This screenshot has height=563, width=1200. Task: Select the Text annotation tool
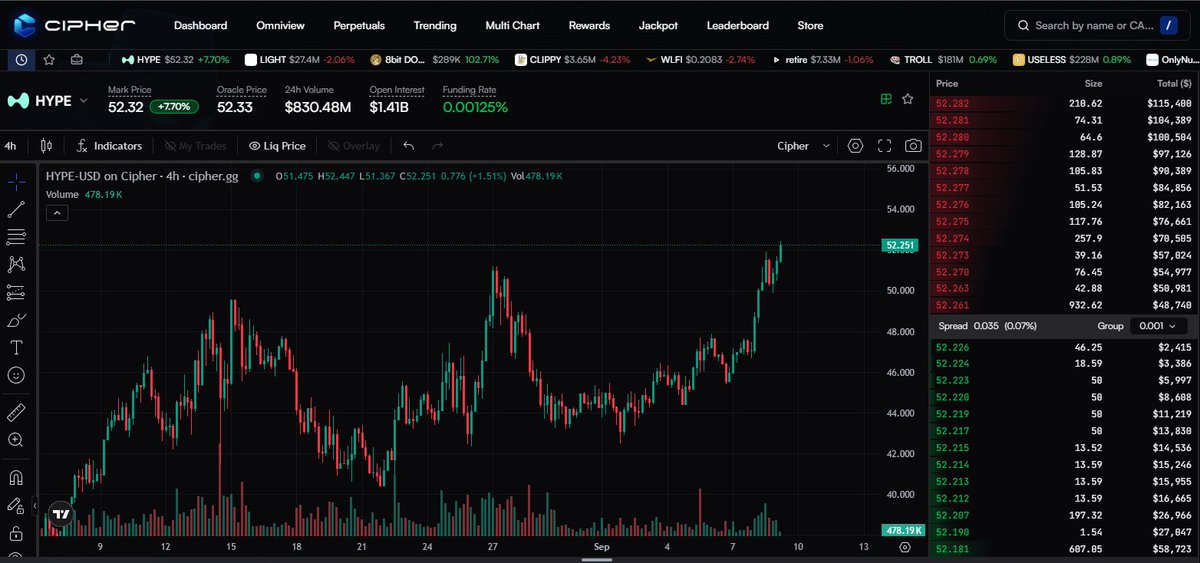click(16, 347)
